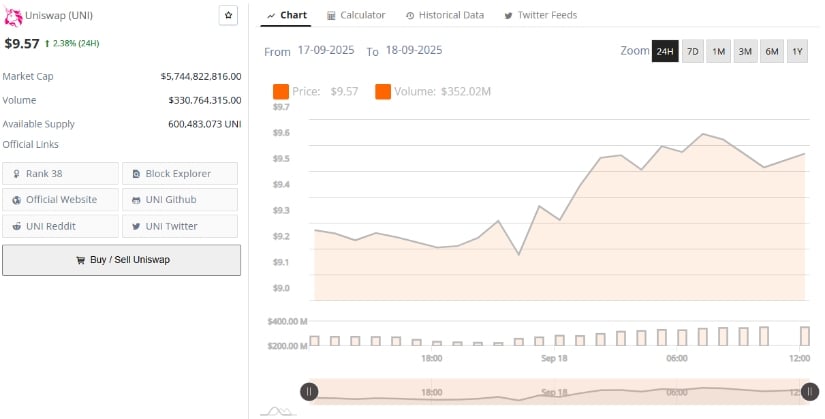Click the Volume value $330,764,315.00
This screenshot has height=419, width=825.
coord(205,100)
